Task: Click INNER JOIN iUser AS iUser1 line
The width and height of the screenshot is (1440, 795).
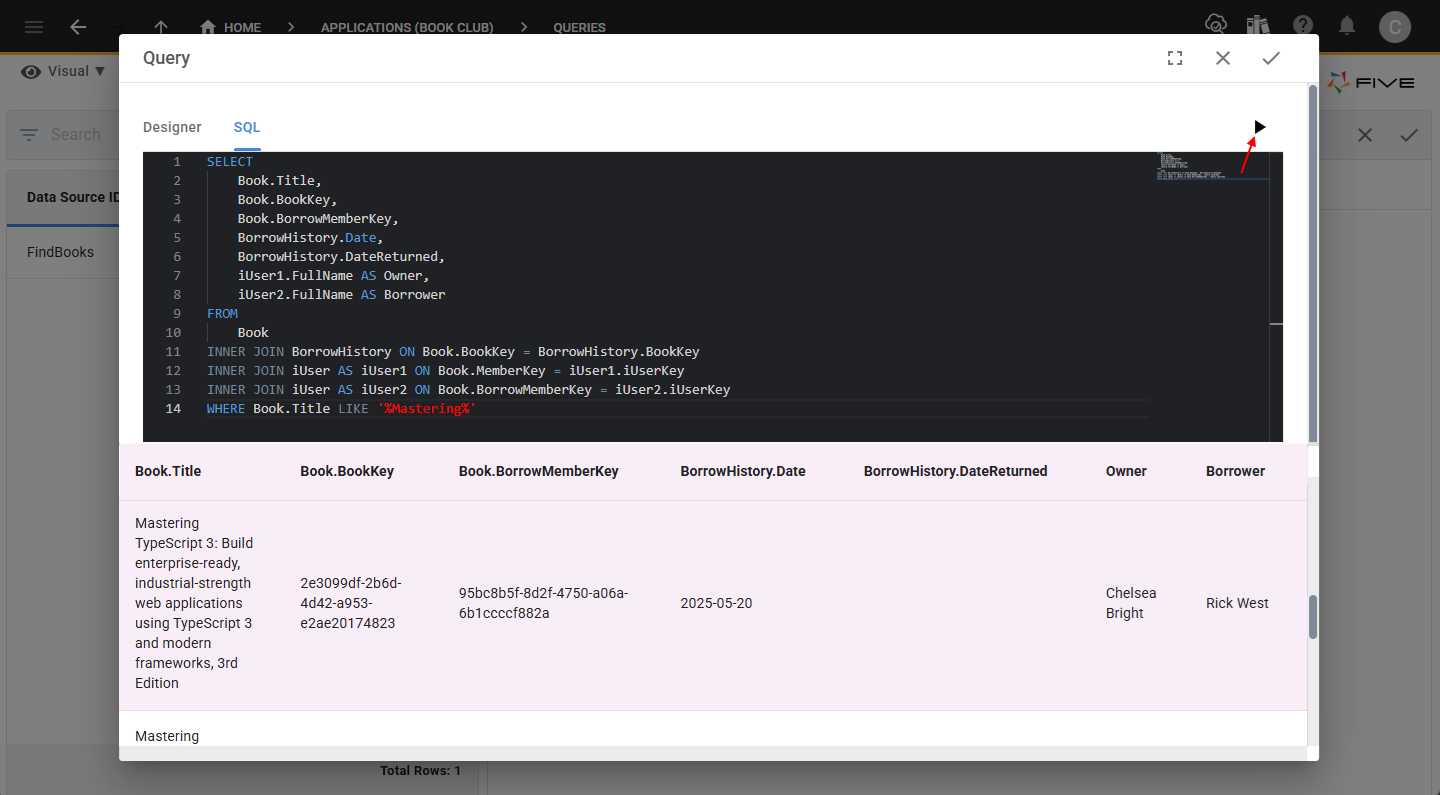Action: pyautogui.click(x=445, y=371)
